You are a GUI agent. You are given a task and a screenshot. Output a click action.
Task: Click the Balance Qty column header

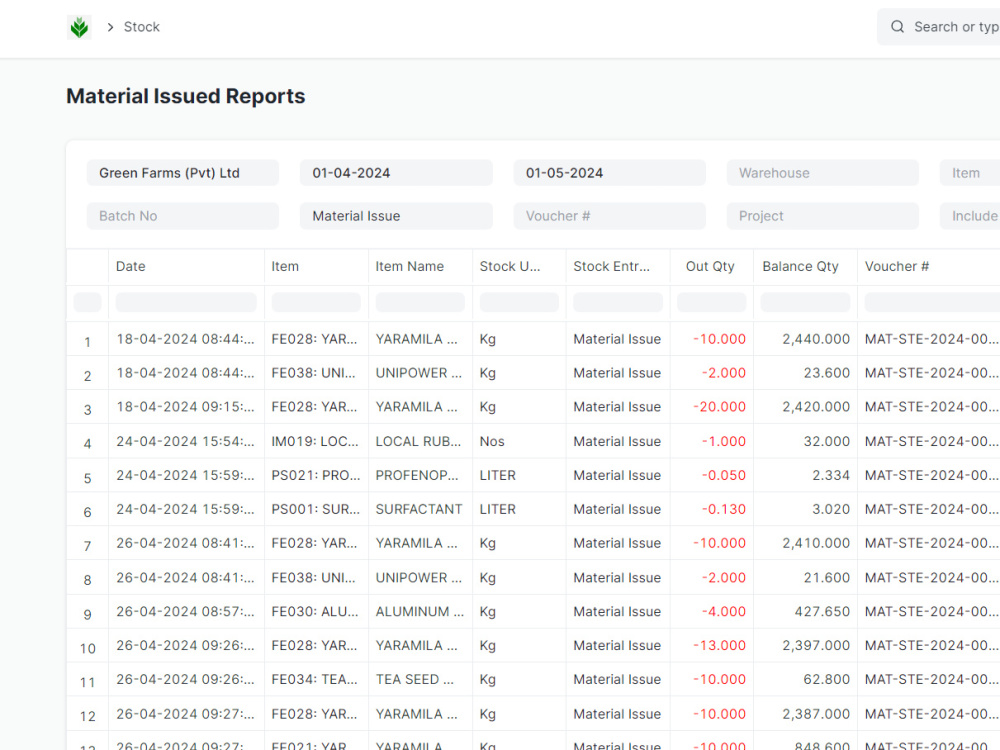pyautogui.click(x=800, y=266)
